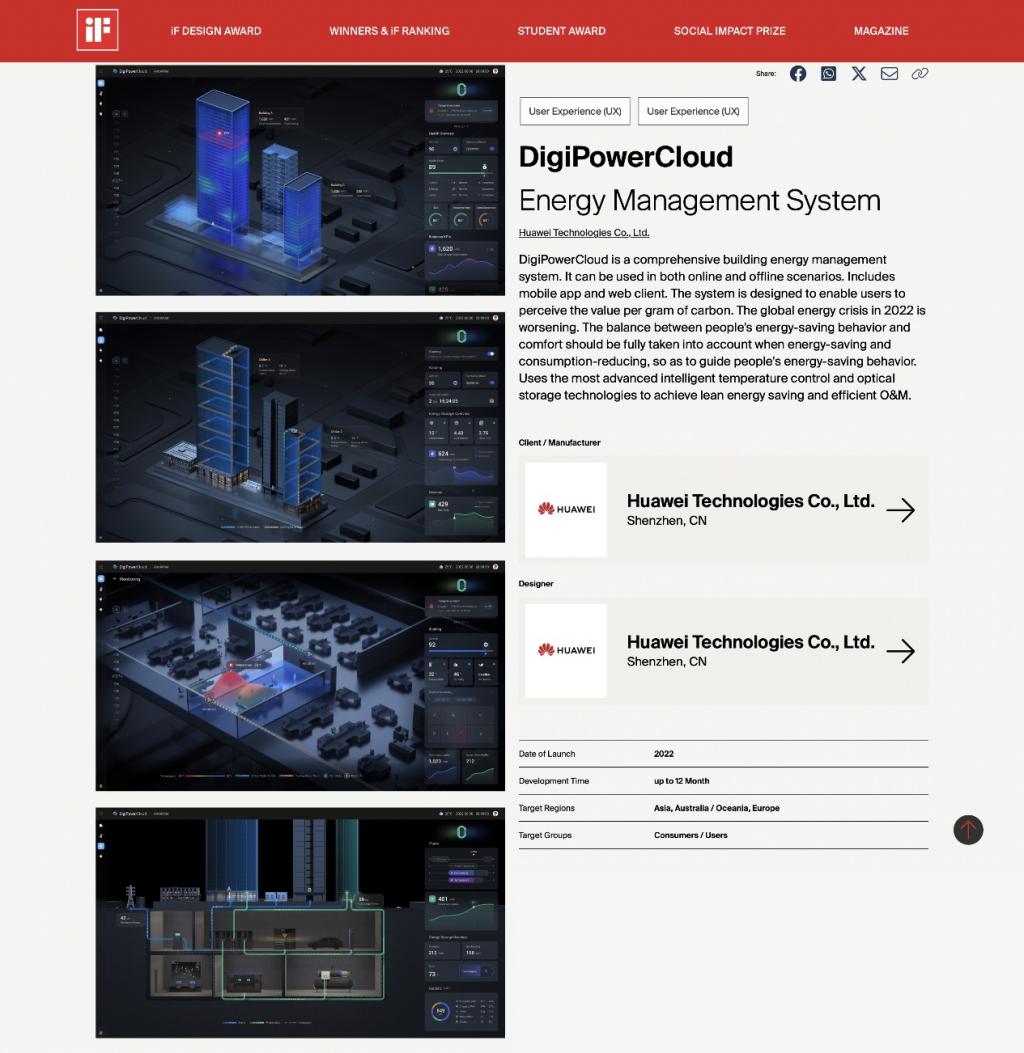The image size is (1024, 1053).
Task: Open SOCIAL IMPACT PRIZE menu item
Action: [729, 31]
